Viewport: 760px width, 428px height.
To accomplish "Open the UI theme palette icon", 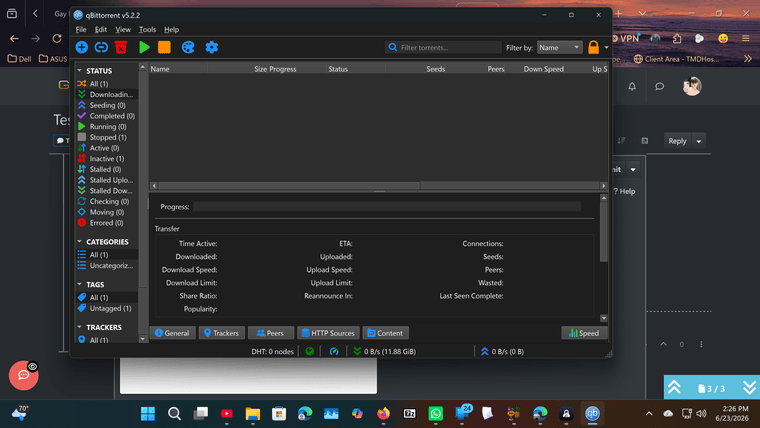I will [x=188, y=47].
